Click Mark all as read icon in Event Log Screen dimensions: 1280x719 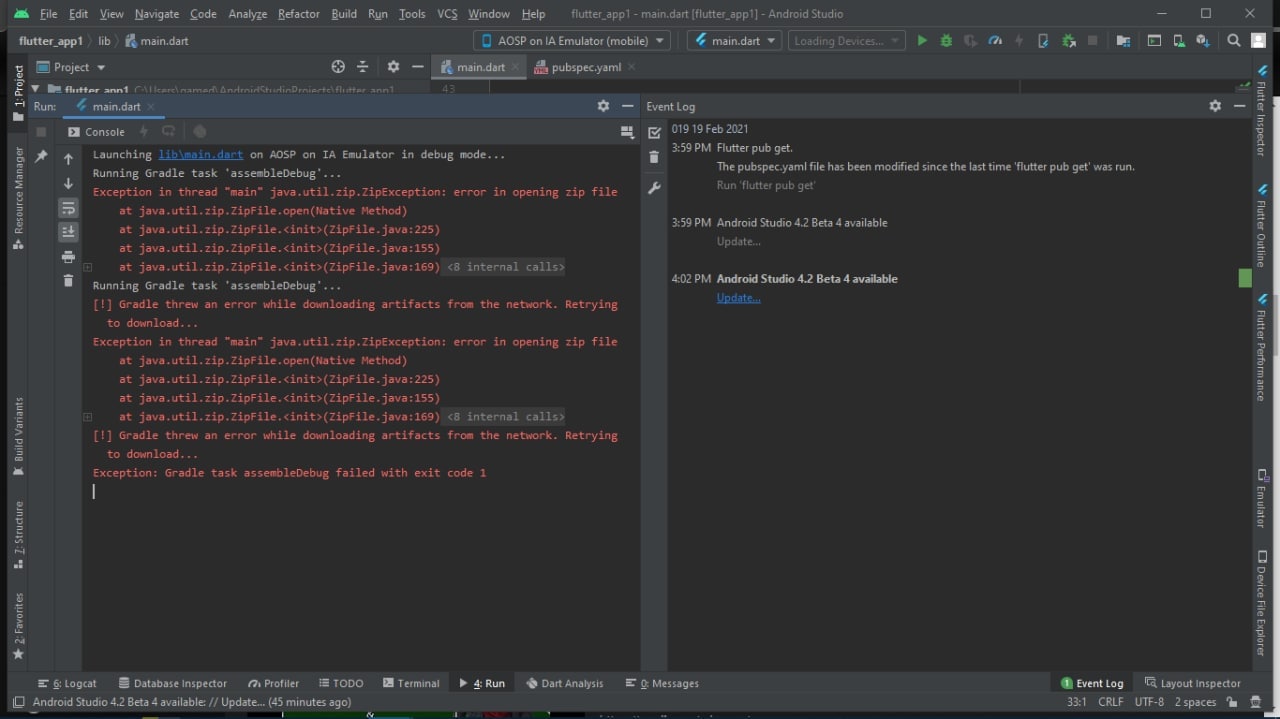tap(654, 132)
